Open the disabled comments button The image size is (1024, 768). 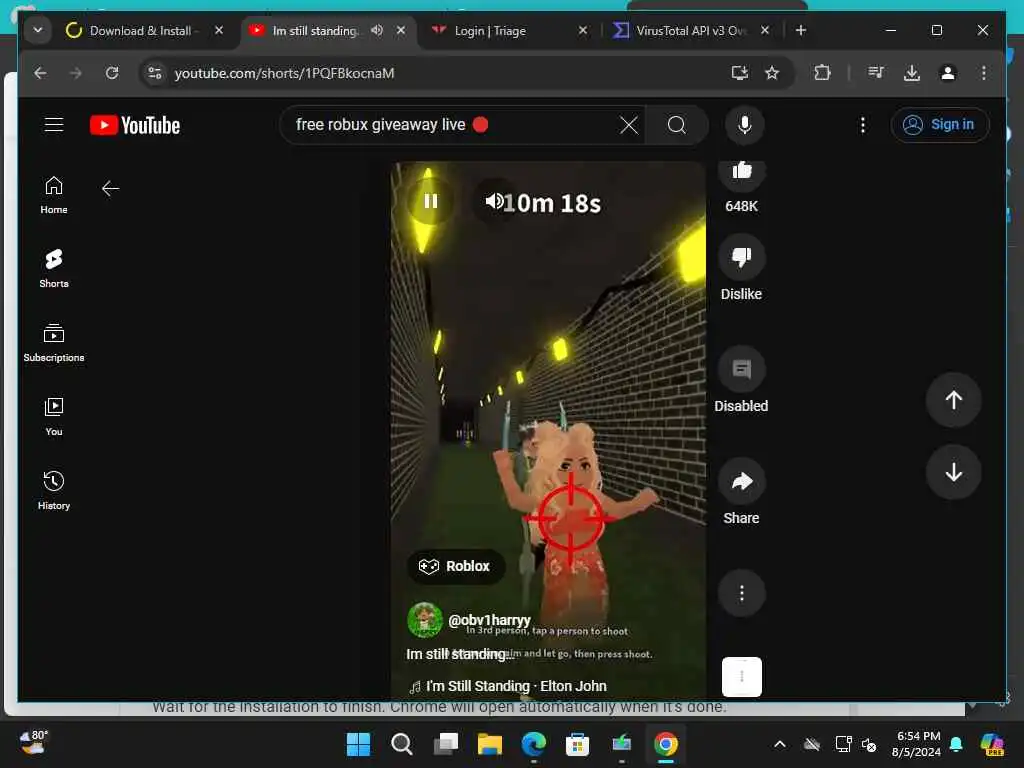coord(741,369)
